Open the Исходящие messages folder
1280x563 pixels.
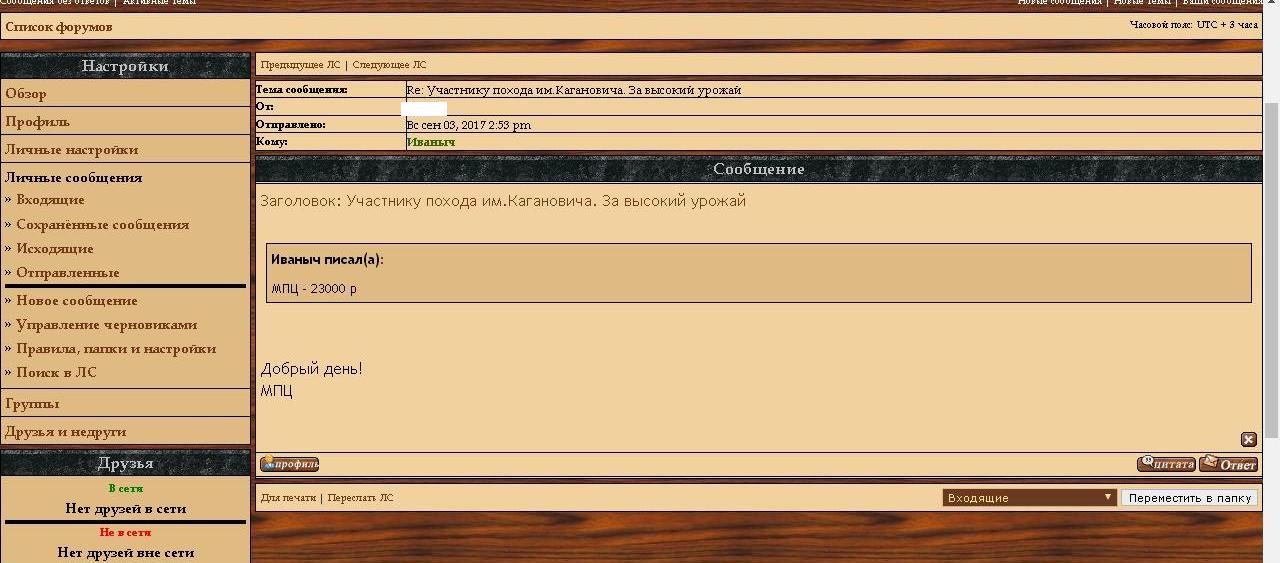[54, 249]
